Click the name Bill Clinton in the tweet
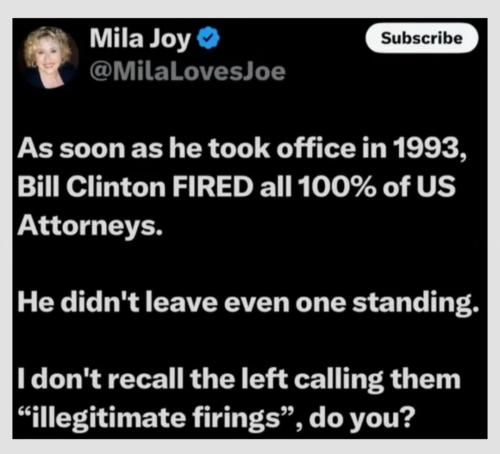Viewport: 500px width, 454px height. pyautogui.click(x=92, y=186)
